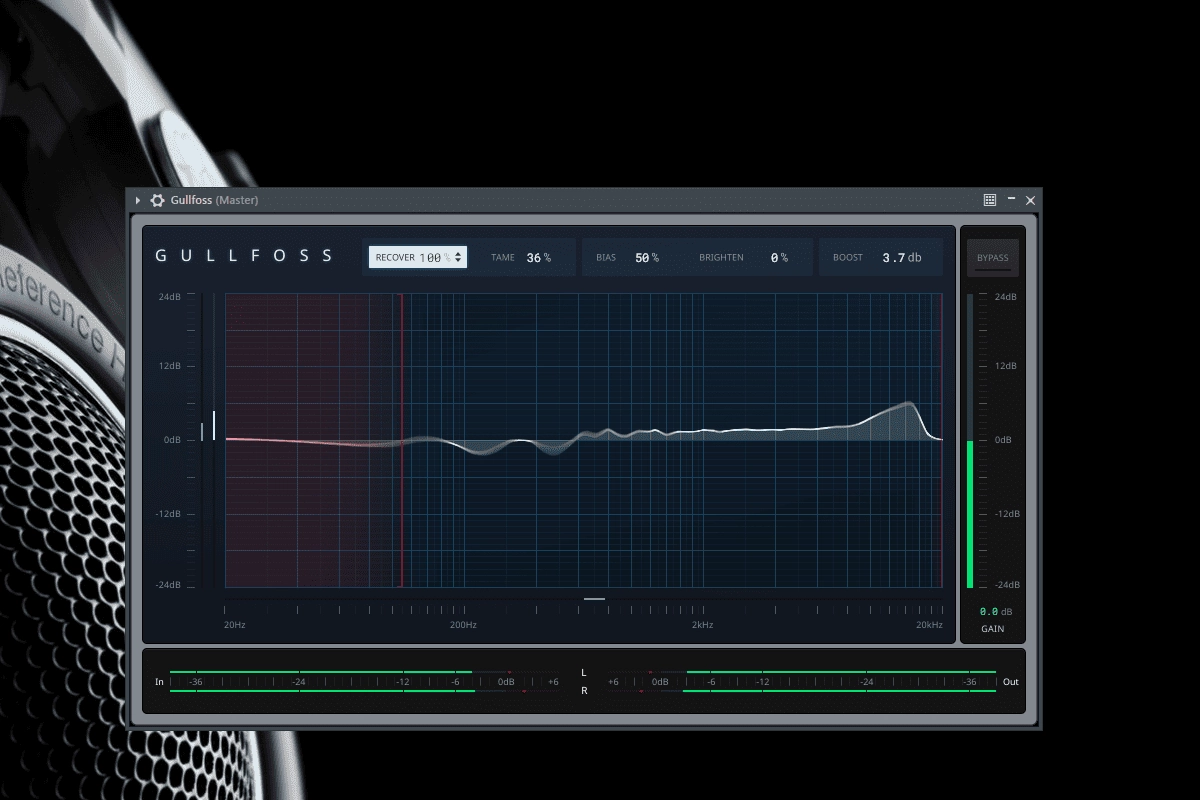This screenshot has width=1200, height=800.
Task: Close the Gullfoss plugin window
Action: (x=1031, y=200)
